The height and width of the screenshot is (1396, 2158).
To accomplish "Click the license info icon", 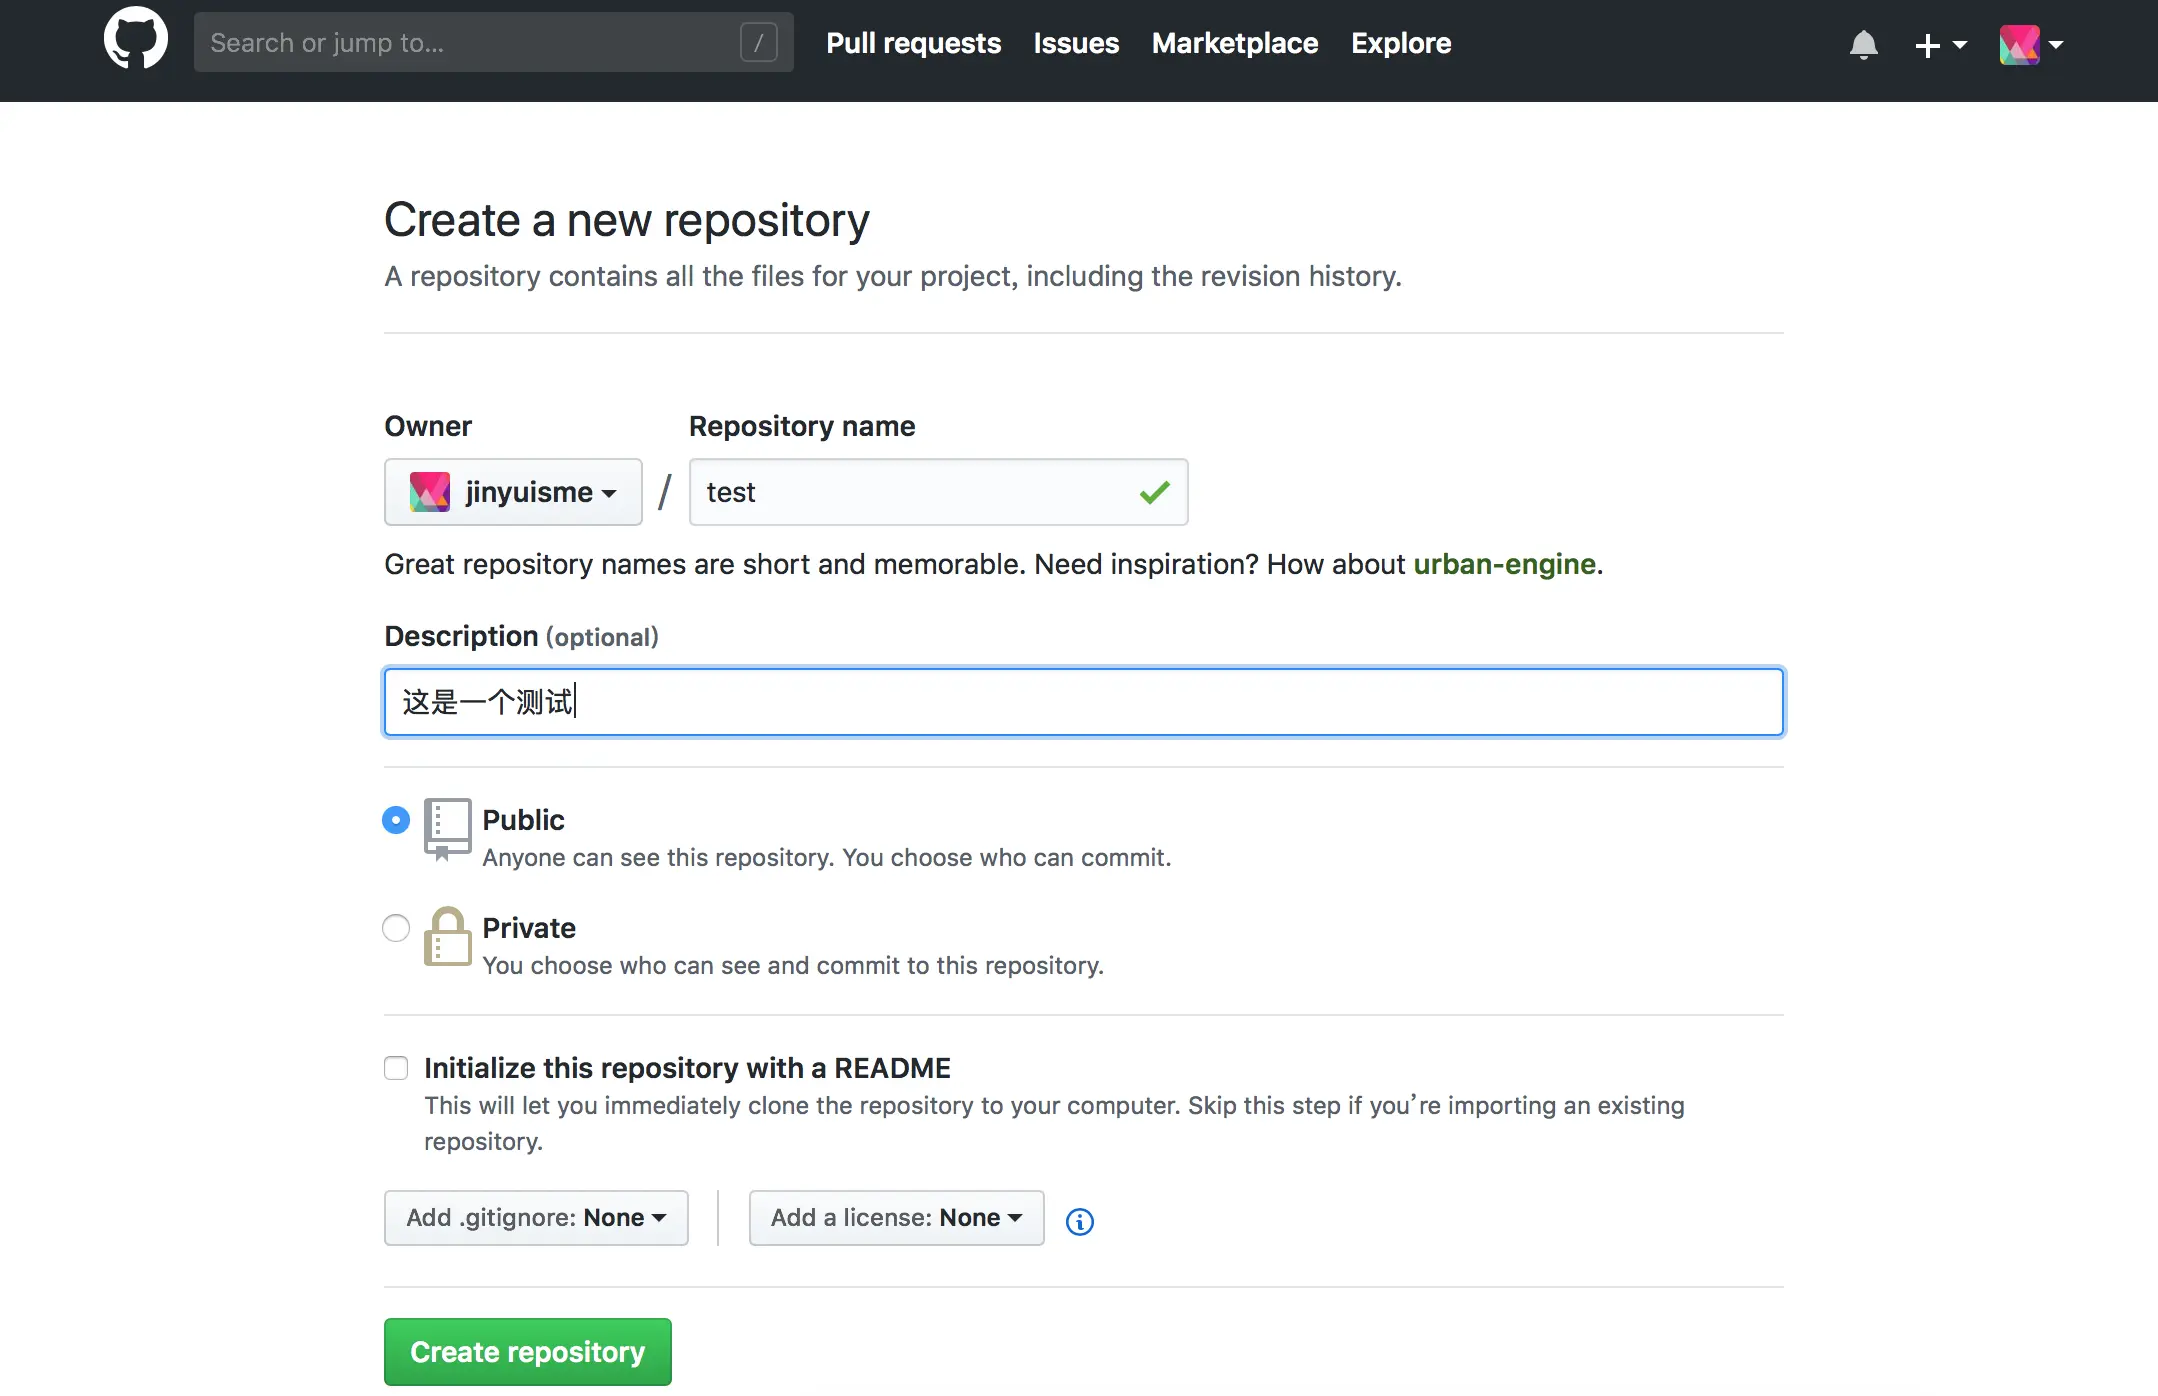I will click(x=1079, y=1221).
